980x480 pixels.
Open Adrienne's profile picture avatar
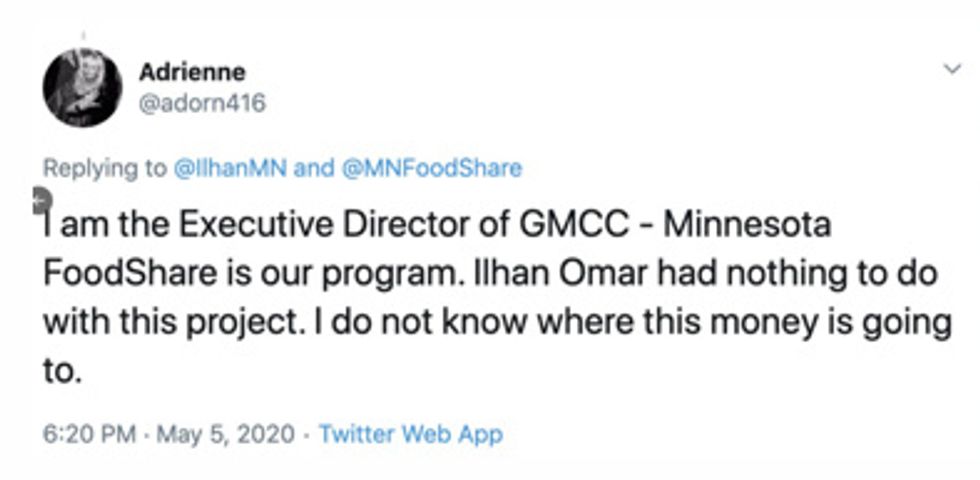point(82,87)
